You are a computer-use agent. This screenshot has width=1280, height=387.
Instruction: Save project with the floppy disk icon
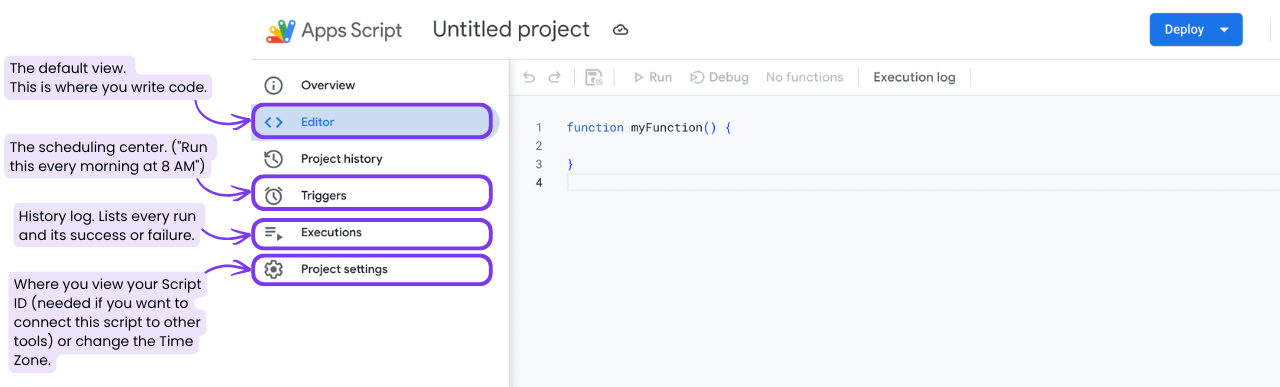pos(593,77)
